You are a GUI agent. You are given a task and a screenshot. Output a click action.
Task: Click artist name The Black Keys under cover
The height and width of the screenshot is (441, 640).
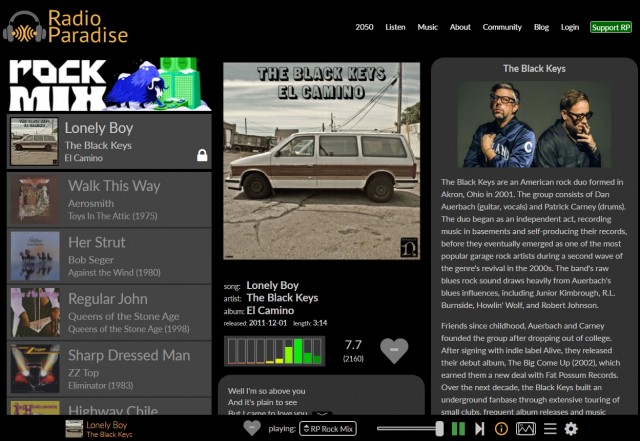point(282,298)
